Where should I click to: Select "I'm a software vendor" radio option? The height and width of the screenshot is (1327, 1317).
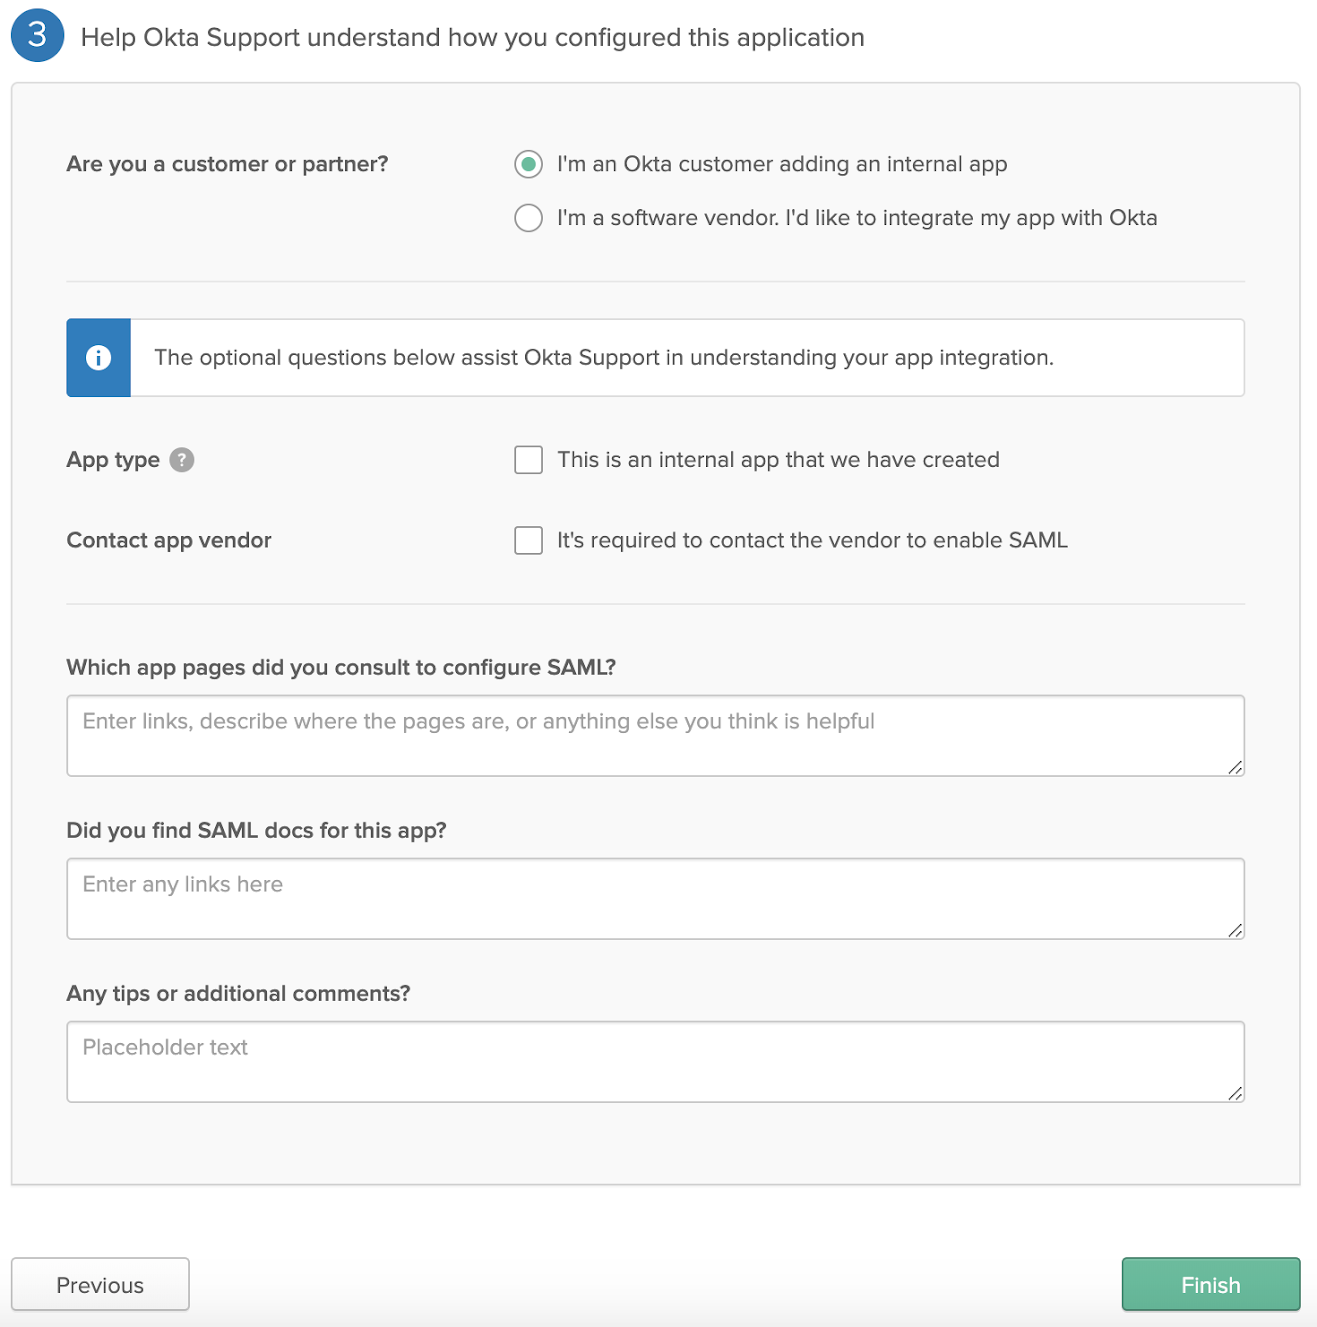[x=528, y=218]
